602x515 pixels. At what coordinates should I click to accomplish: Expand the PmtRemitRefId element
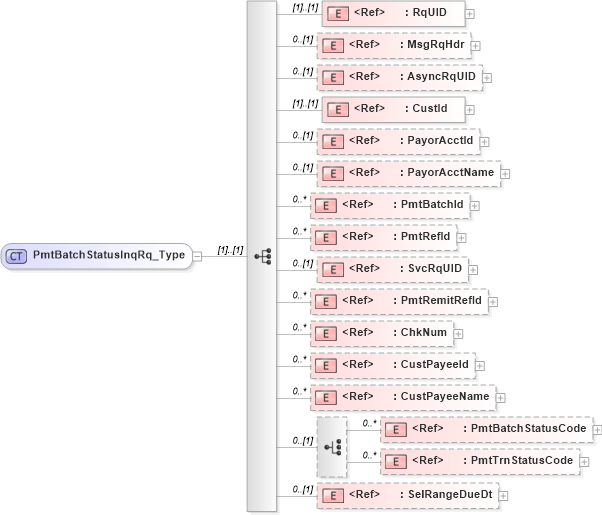pos(493,302)
